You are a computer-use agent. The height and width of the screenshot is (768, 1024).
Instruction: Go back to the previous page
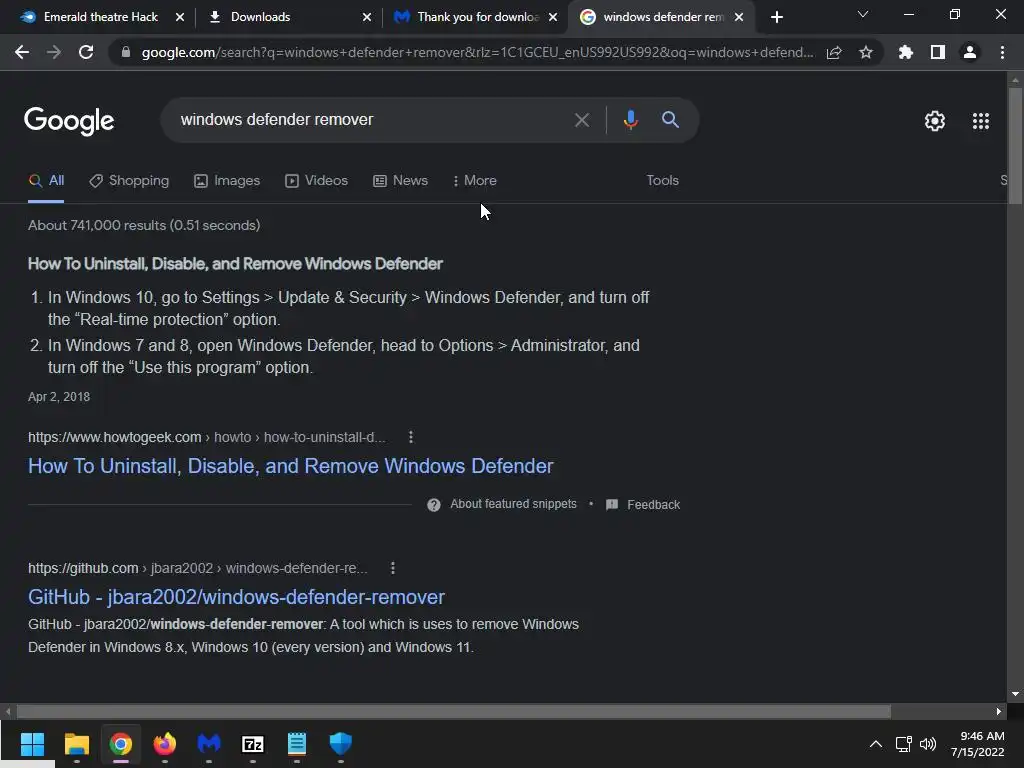[22, 52]
